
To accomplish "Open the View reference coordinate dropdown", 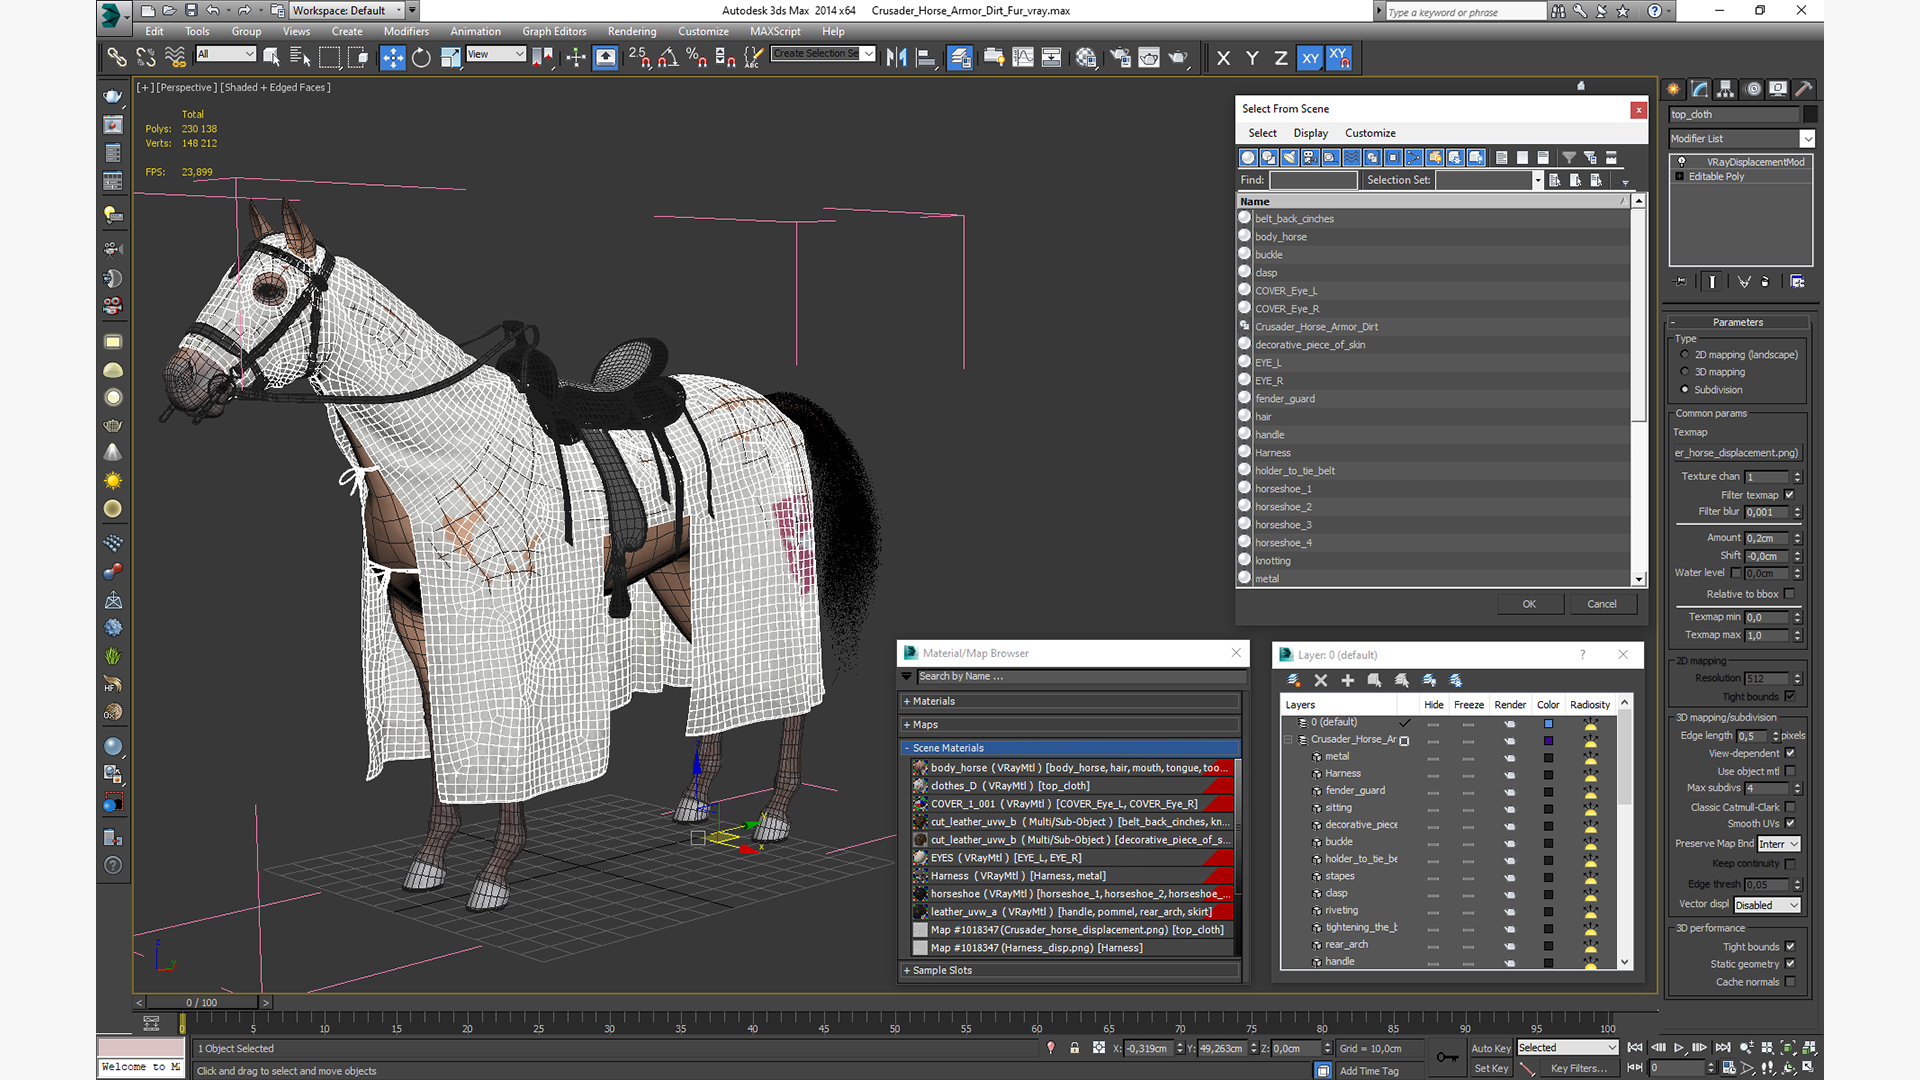I will point(496,54).
